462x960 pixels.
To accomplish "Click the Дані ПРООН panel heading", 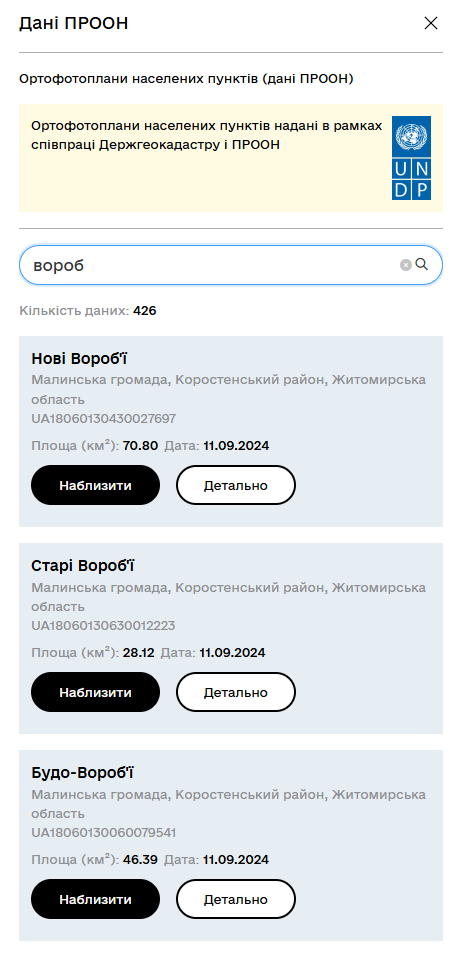I will (73, 23).
